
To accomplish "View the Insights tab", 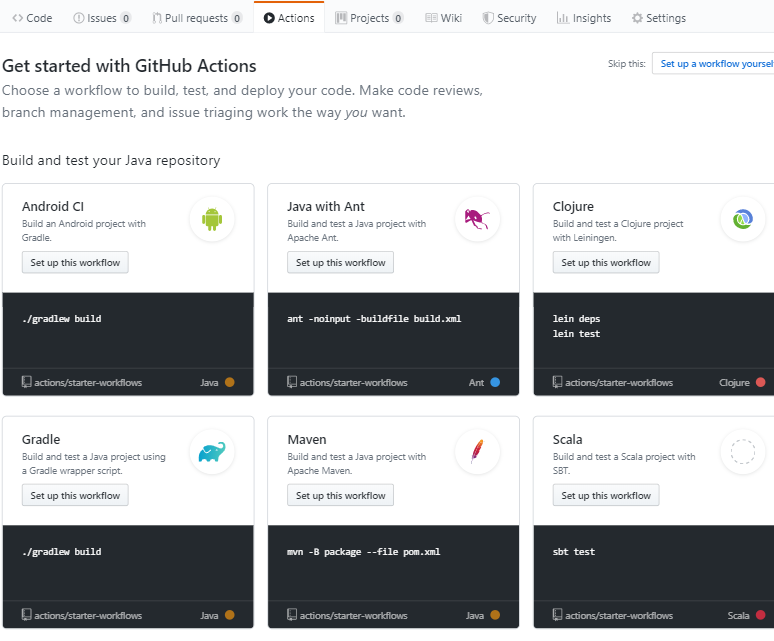I will coord(584,18).
